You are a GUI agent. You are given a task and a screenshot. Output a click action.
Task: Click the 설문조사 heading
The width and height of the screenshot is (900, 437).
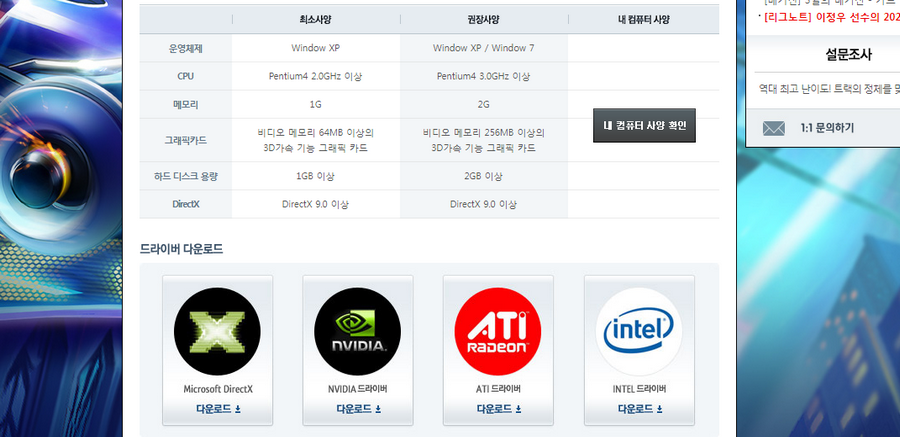click(848, 55)
